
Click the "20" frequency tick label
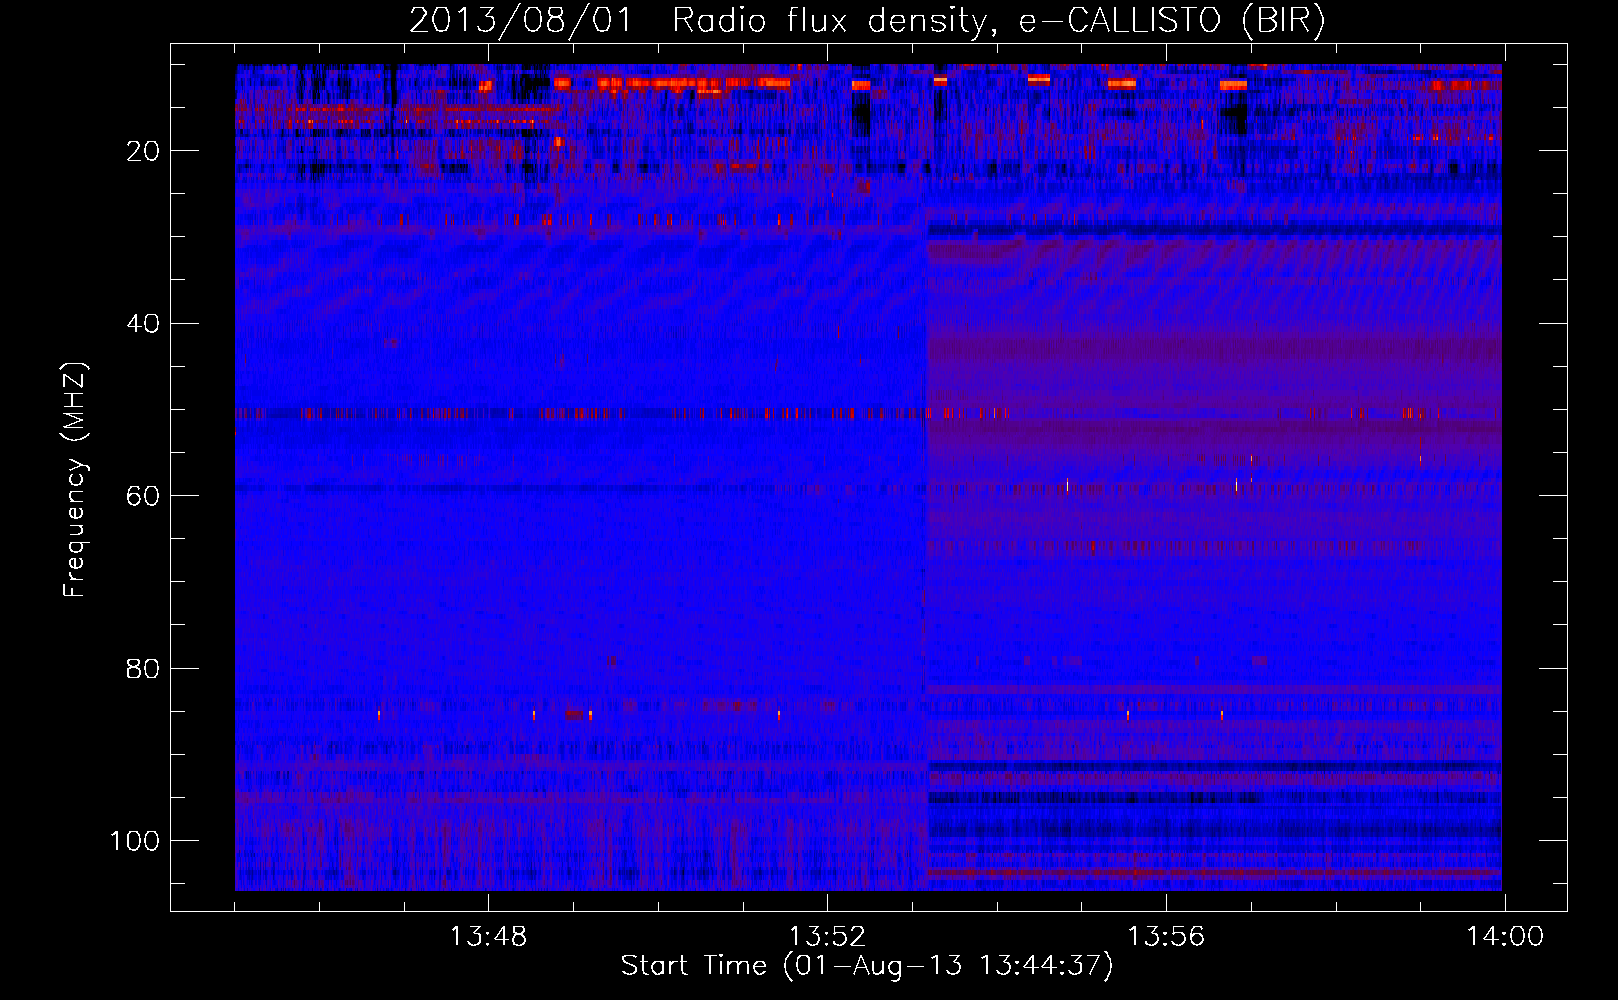pyautogui.click(x=144, y=151)
